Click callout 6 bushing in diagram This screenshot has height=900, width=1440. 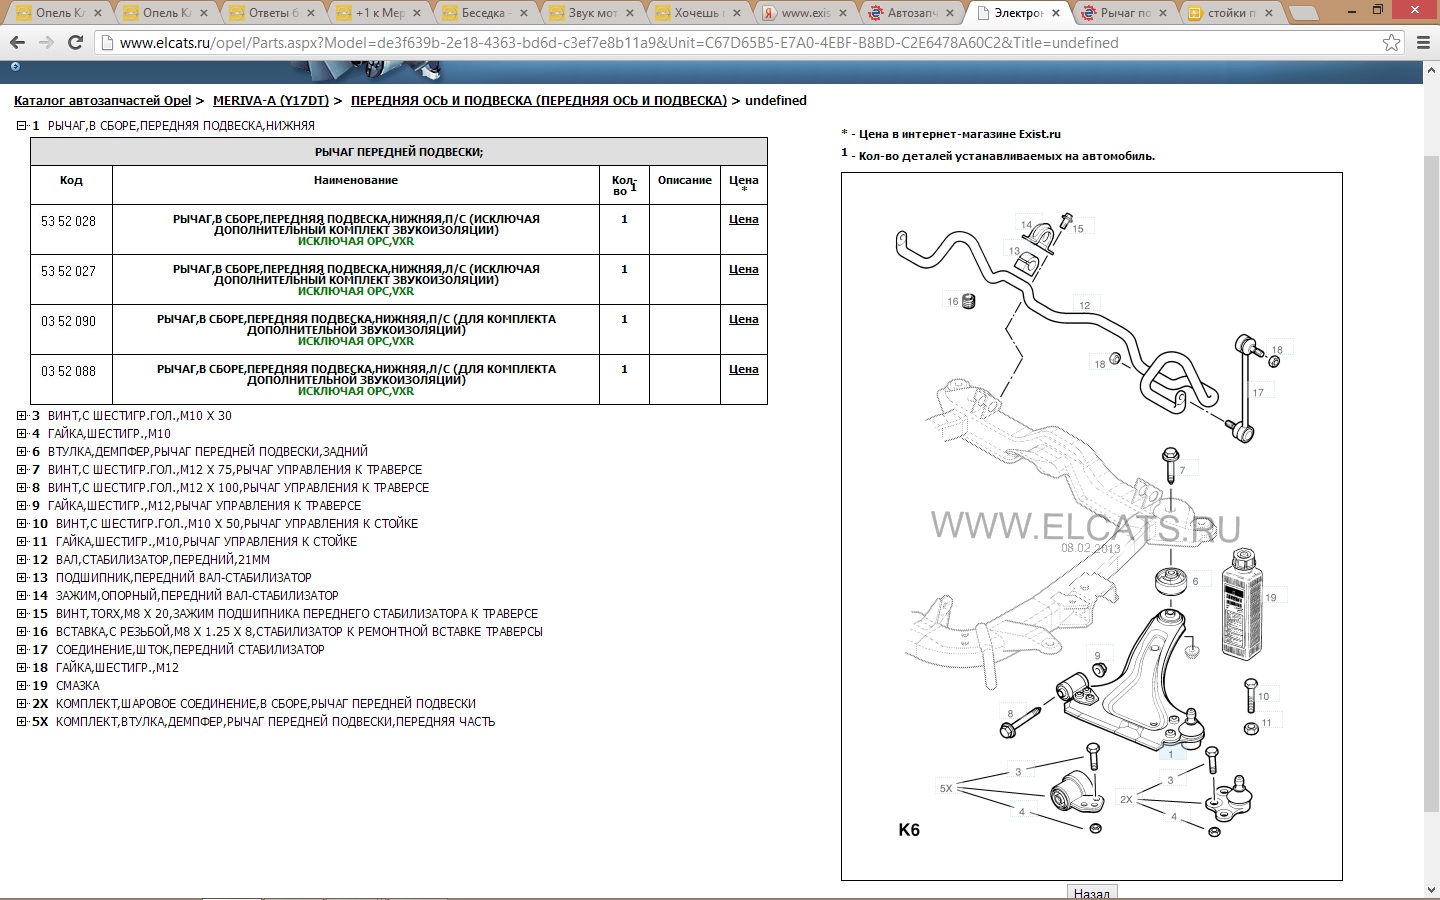pyautogui.click(x=1194, y=581)
